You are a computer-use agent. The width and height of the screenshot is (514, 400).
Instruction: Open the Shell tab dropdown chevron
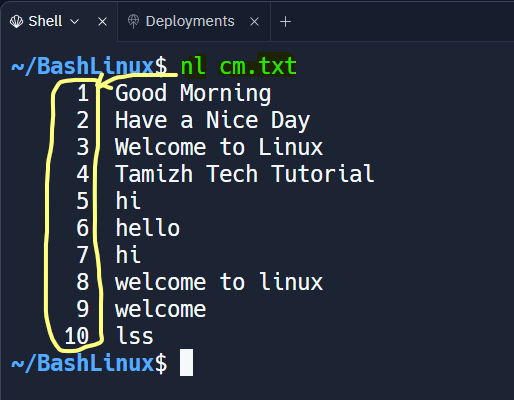point(75,22)
